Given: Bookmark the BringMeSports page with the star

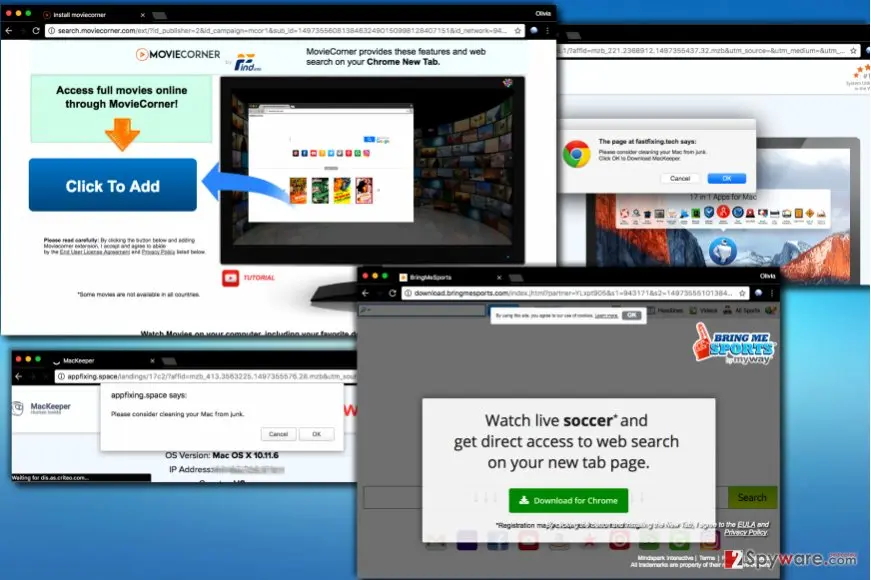Looking at the screenshot, I should pos(742,293).
